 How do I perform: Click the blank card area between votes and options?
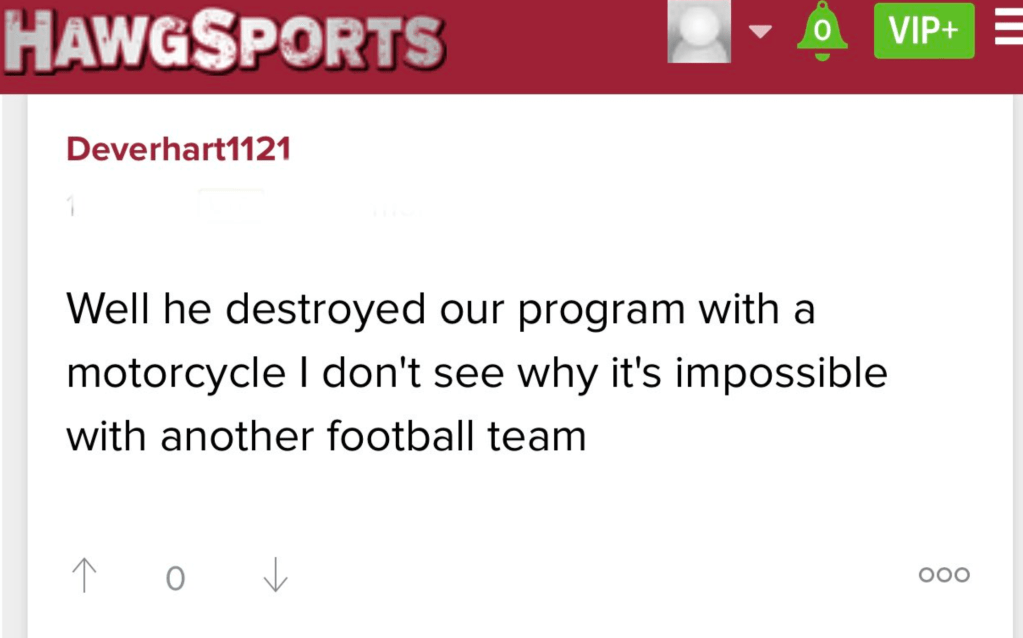point(600,575)
